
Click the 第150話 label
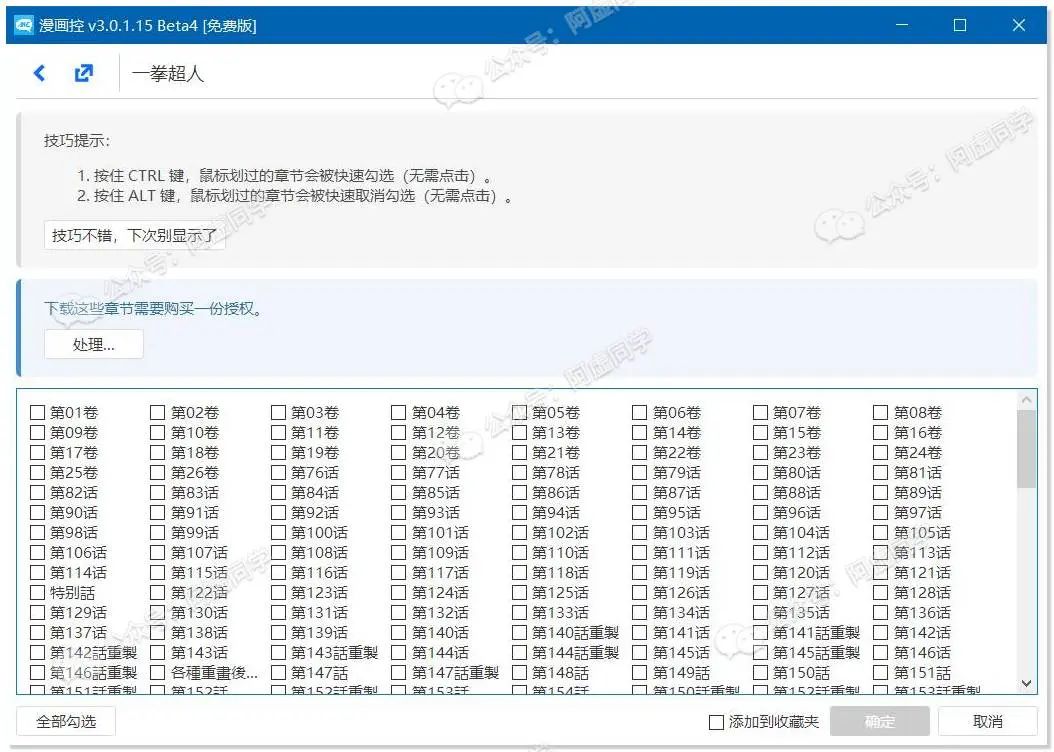click(x=801, y=673)
